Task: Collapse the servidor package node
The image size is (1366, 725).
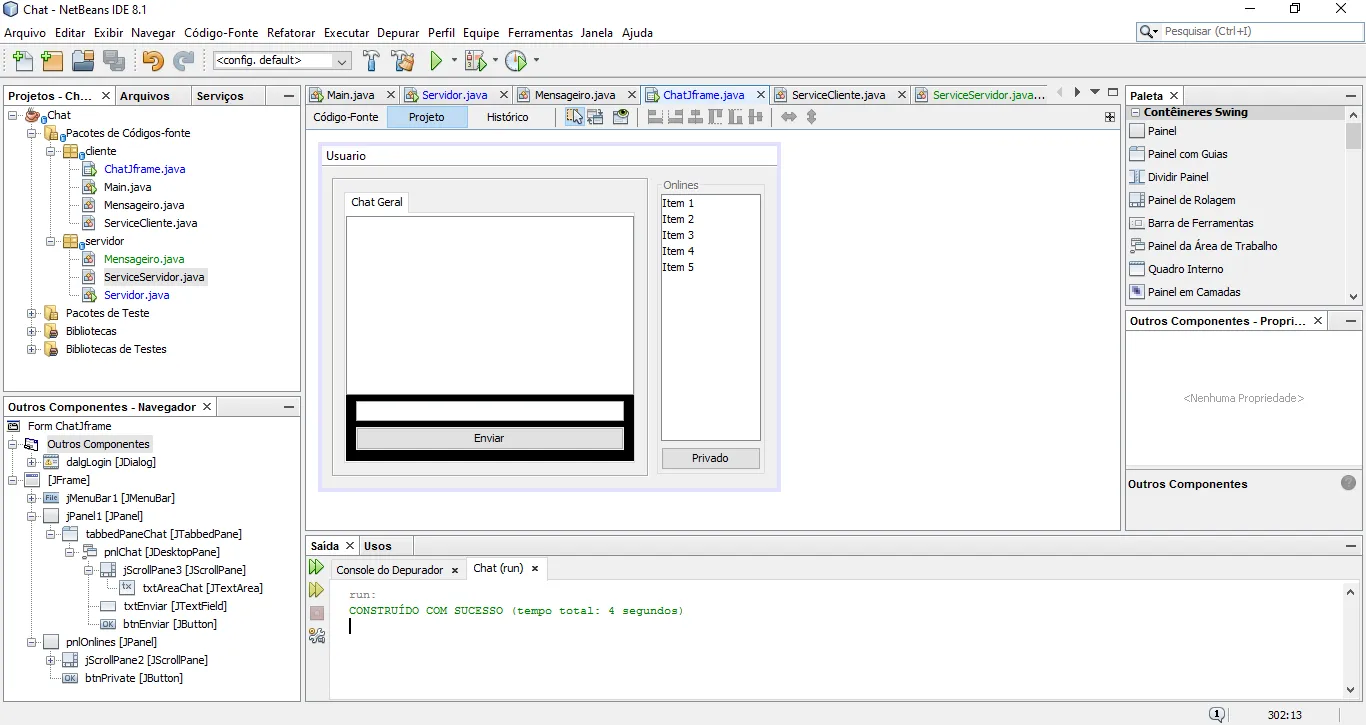Action: 50,241
